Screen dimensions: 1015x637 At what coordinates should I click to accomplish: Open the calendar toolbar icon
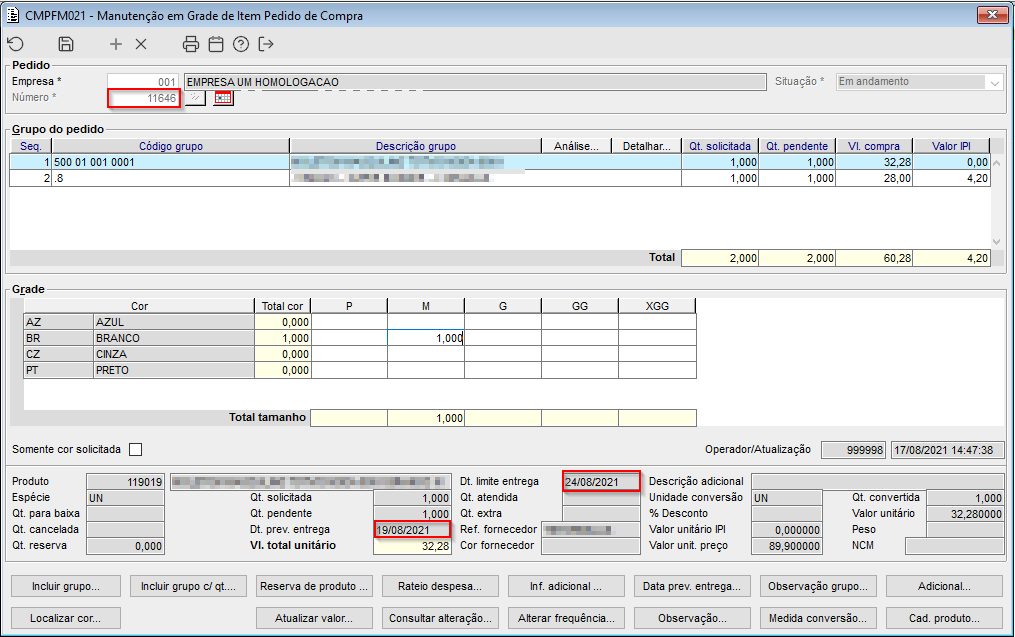pyautogui.click(x=216, y=44)
